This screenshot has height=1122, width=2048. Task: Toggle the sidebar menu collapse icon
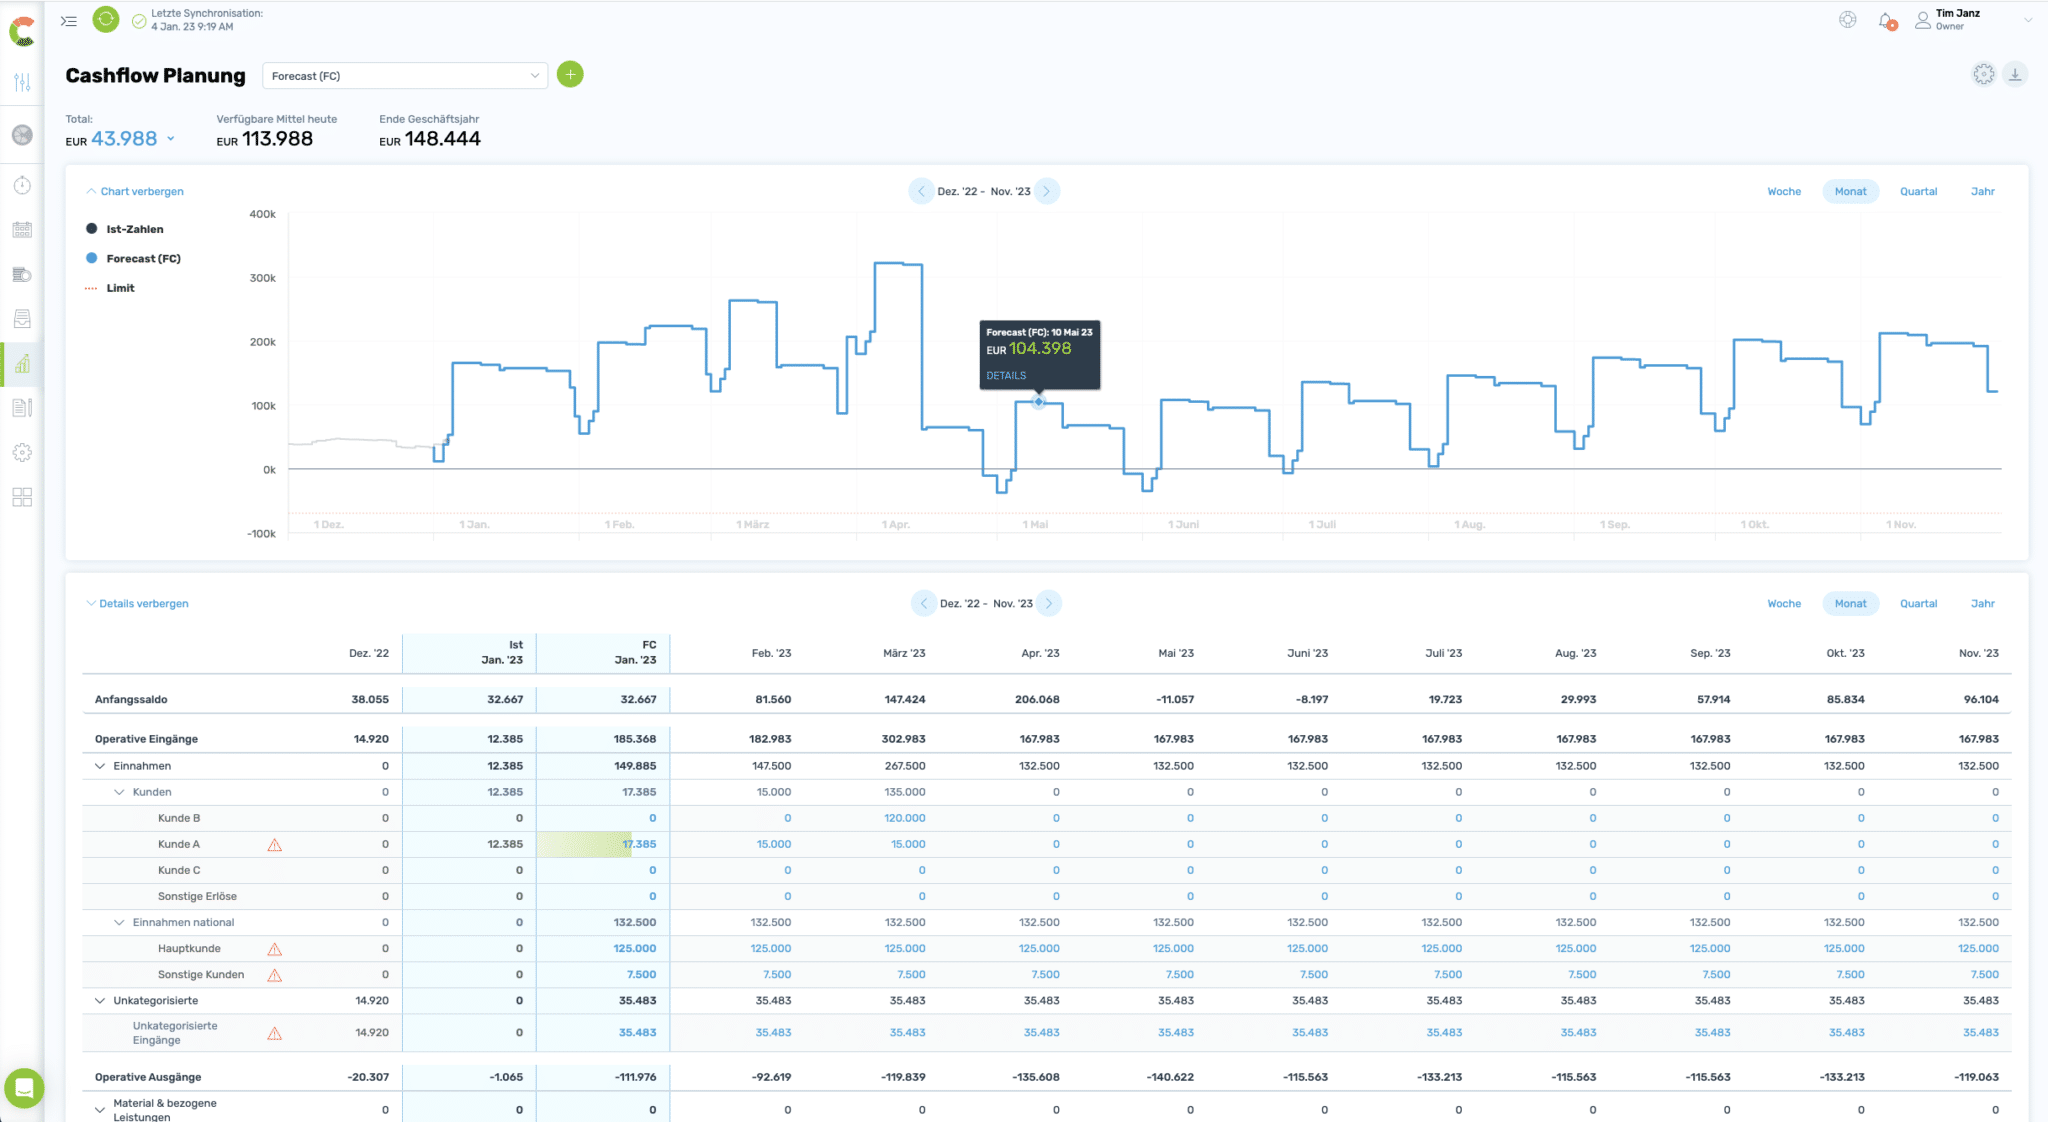click(x=69, y=20)
